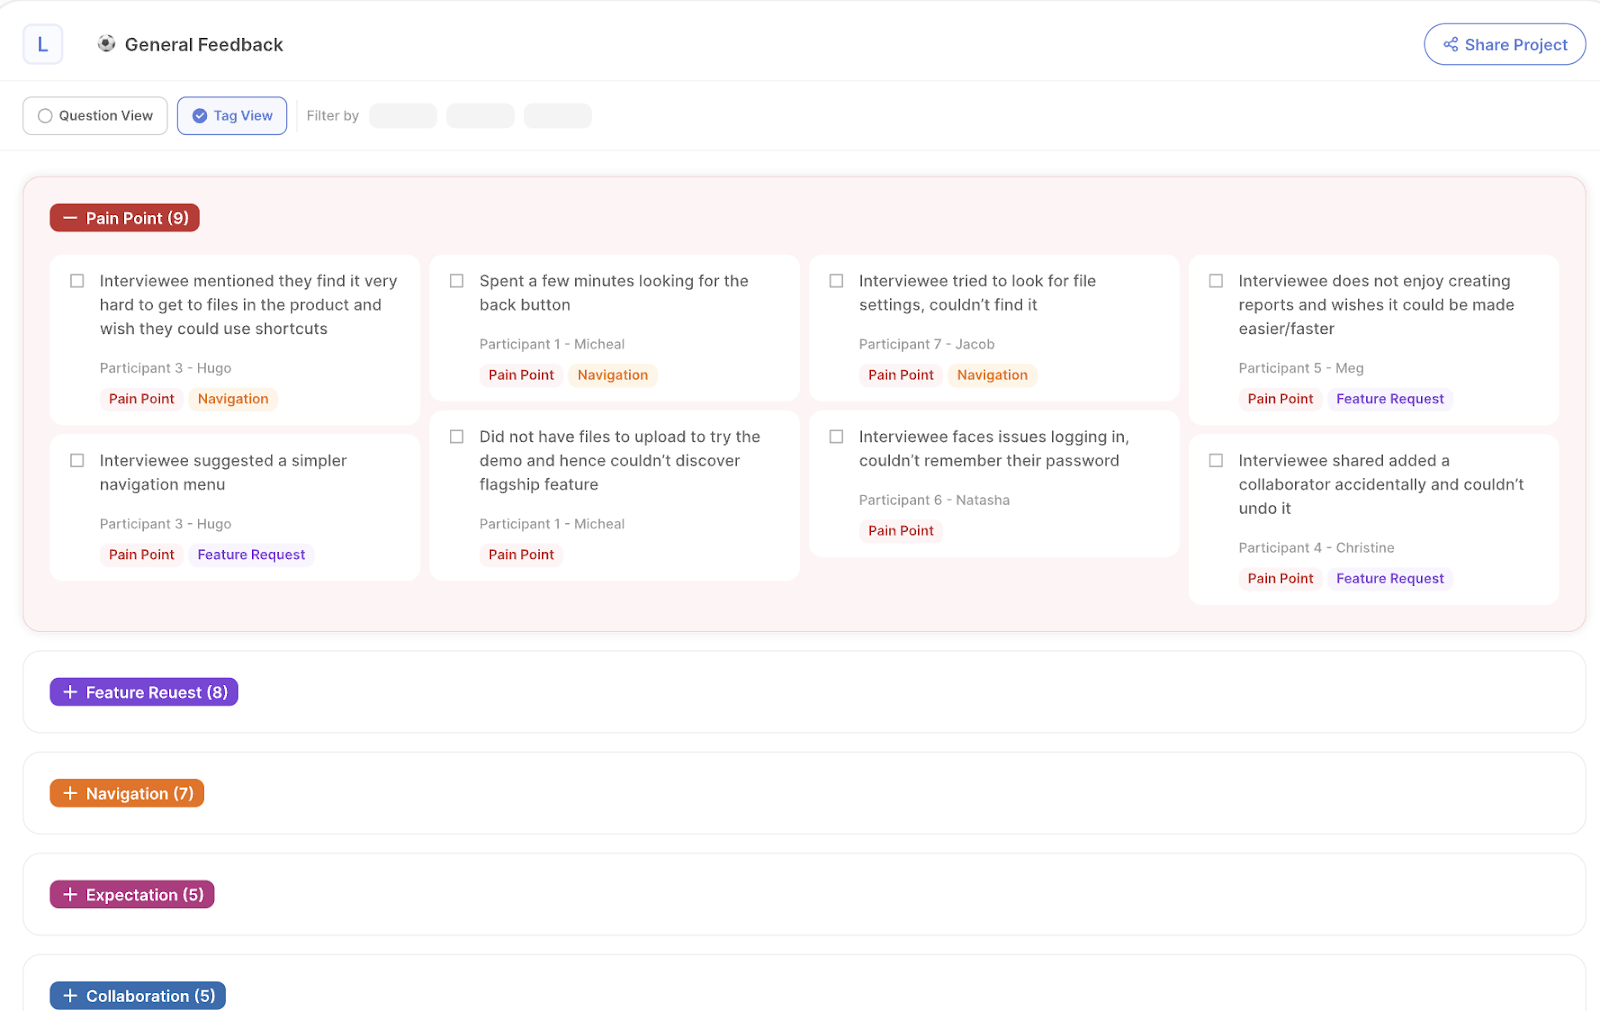Viewport: 1600px width, 1011px height.
Task: Open the second Filter by pill
Action: pyautogui.click(x=480, y=116)
